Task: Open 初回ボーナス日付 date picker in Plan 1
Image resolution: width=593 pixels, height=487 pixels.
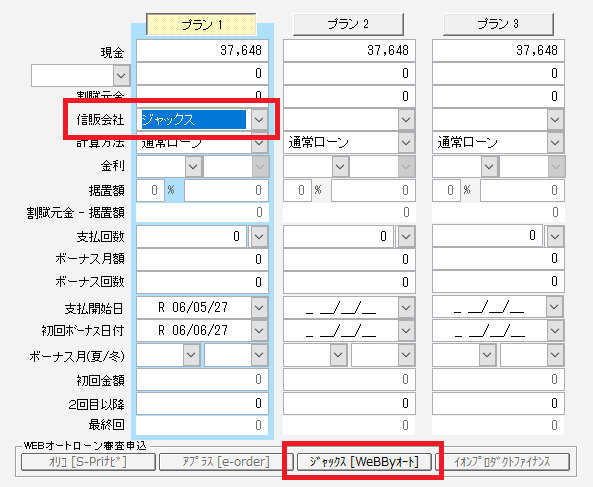Action: [259, 330]
